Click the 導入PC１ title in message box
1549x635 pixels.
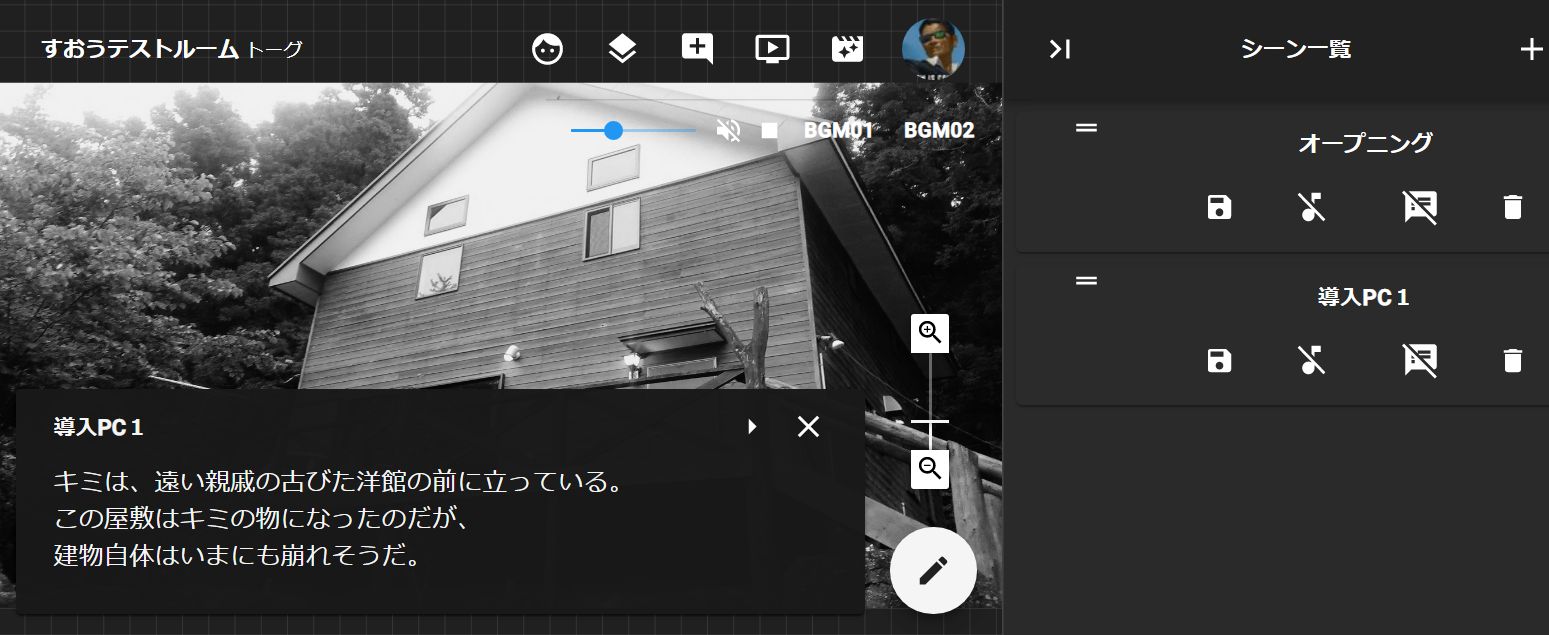click(99, 428)
